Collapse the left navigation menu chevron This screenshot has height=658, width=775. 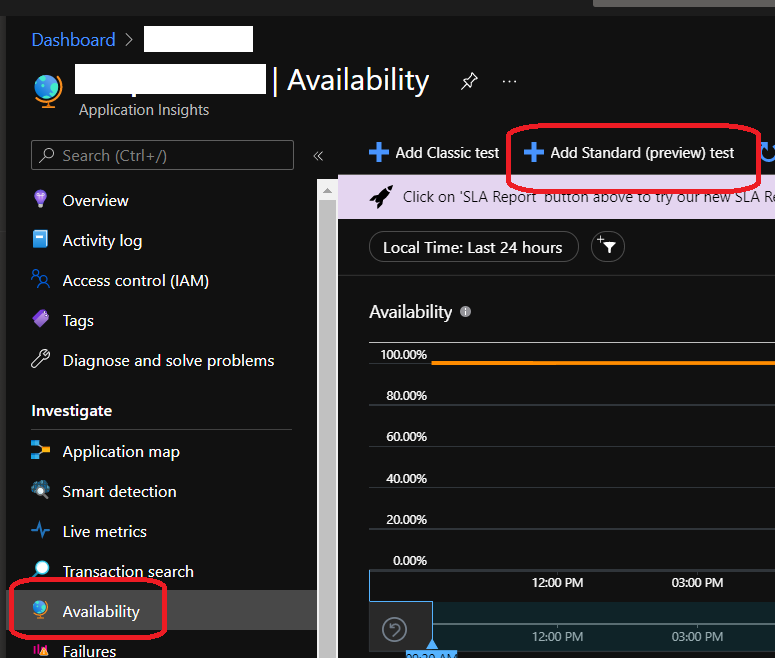pyautogui.click(x=318, y=156)
